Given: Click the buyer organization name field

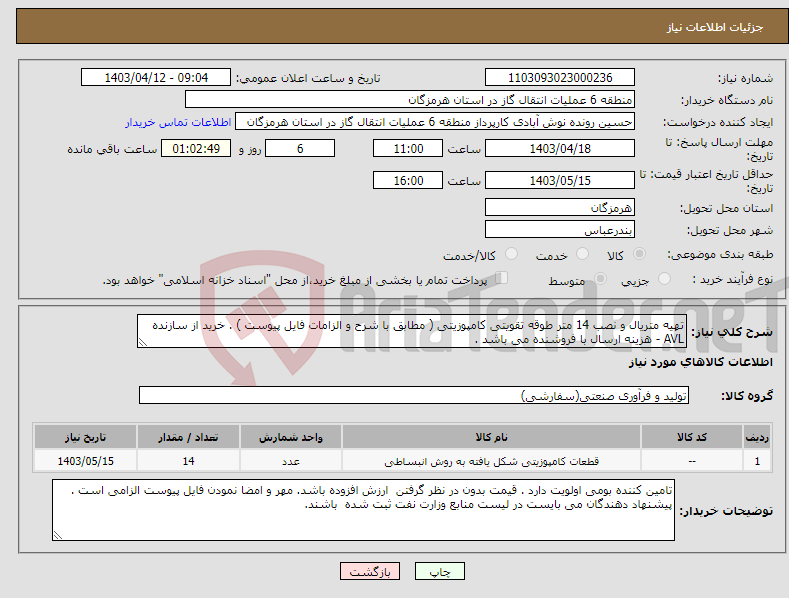Looking at the screenshot, I should [x=410, y=100].
